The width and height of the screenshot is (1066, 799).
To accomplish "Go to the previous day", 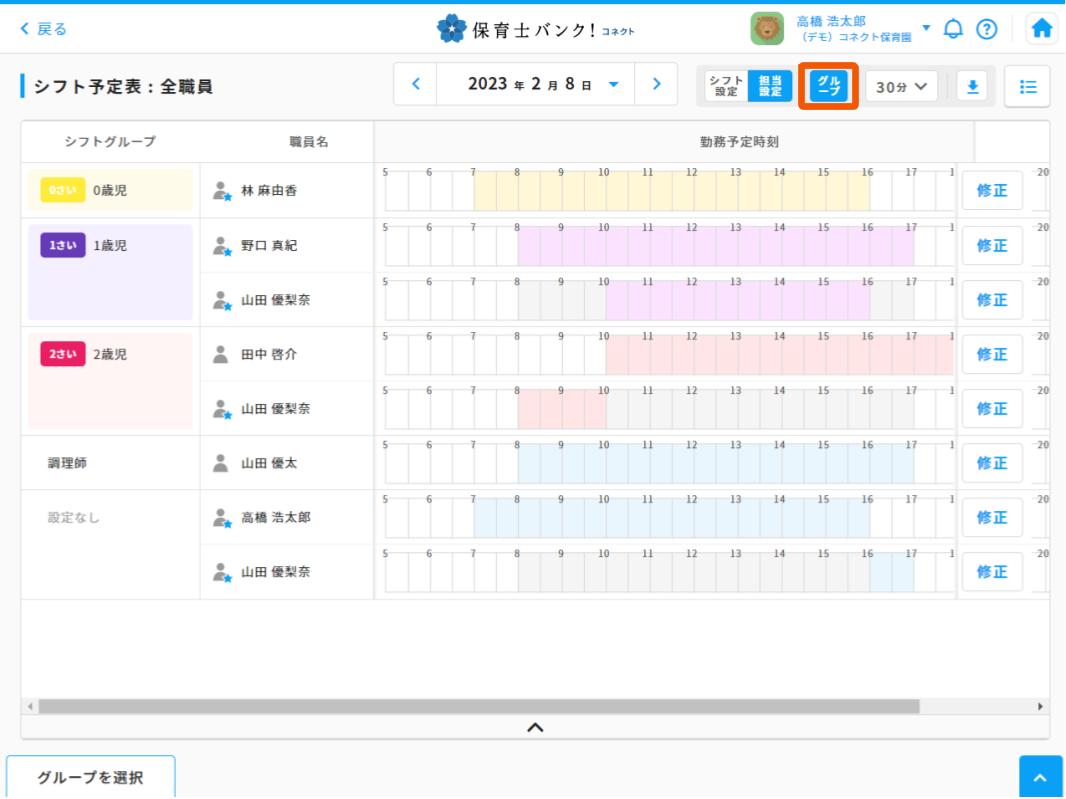I will [x=416, y=84].
